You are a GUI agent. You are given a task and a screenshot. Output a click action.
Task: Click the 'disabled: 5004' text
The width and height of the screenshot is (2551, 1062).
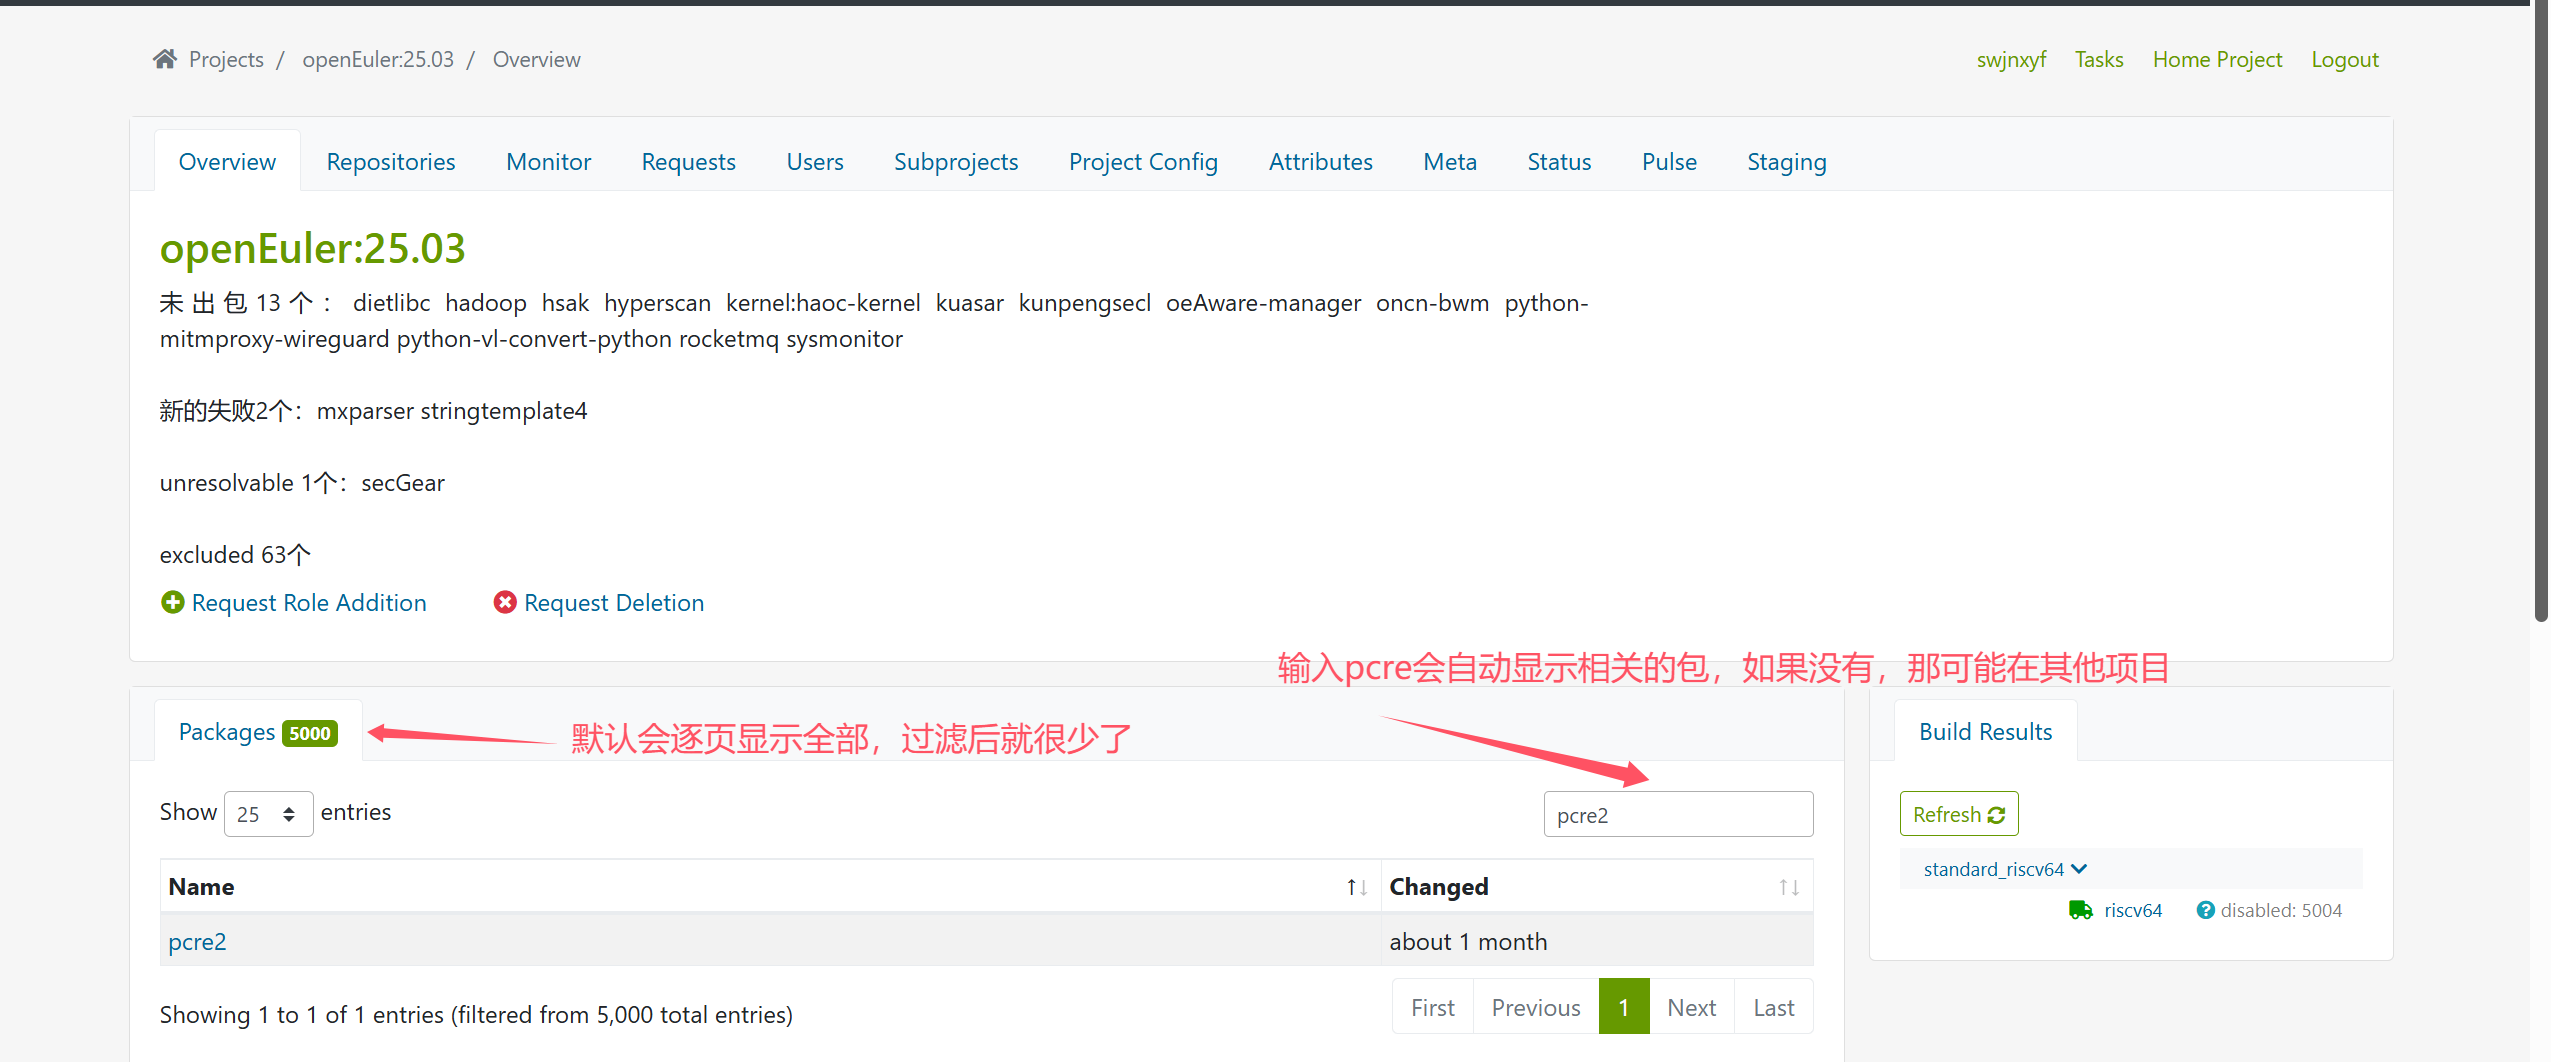pyautogui.click(x=2281, y=910)
